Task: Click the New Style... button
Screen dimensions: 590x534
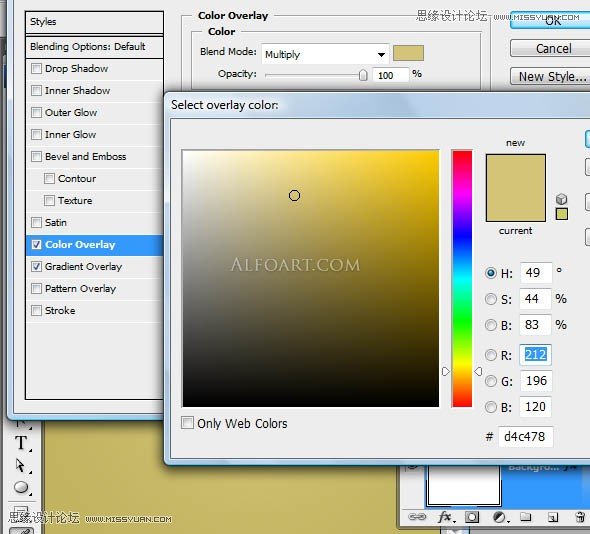Action: (x=550, y=76)
